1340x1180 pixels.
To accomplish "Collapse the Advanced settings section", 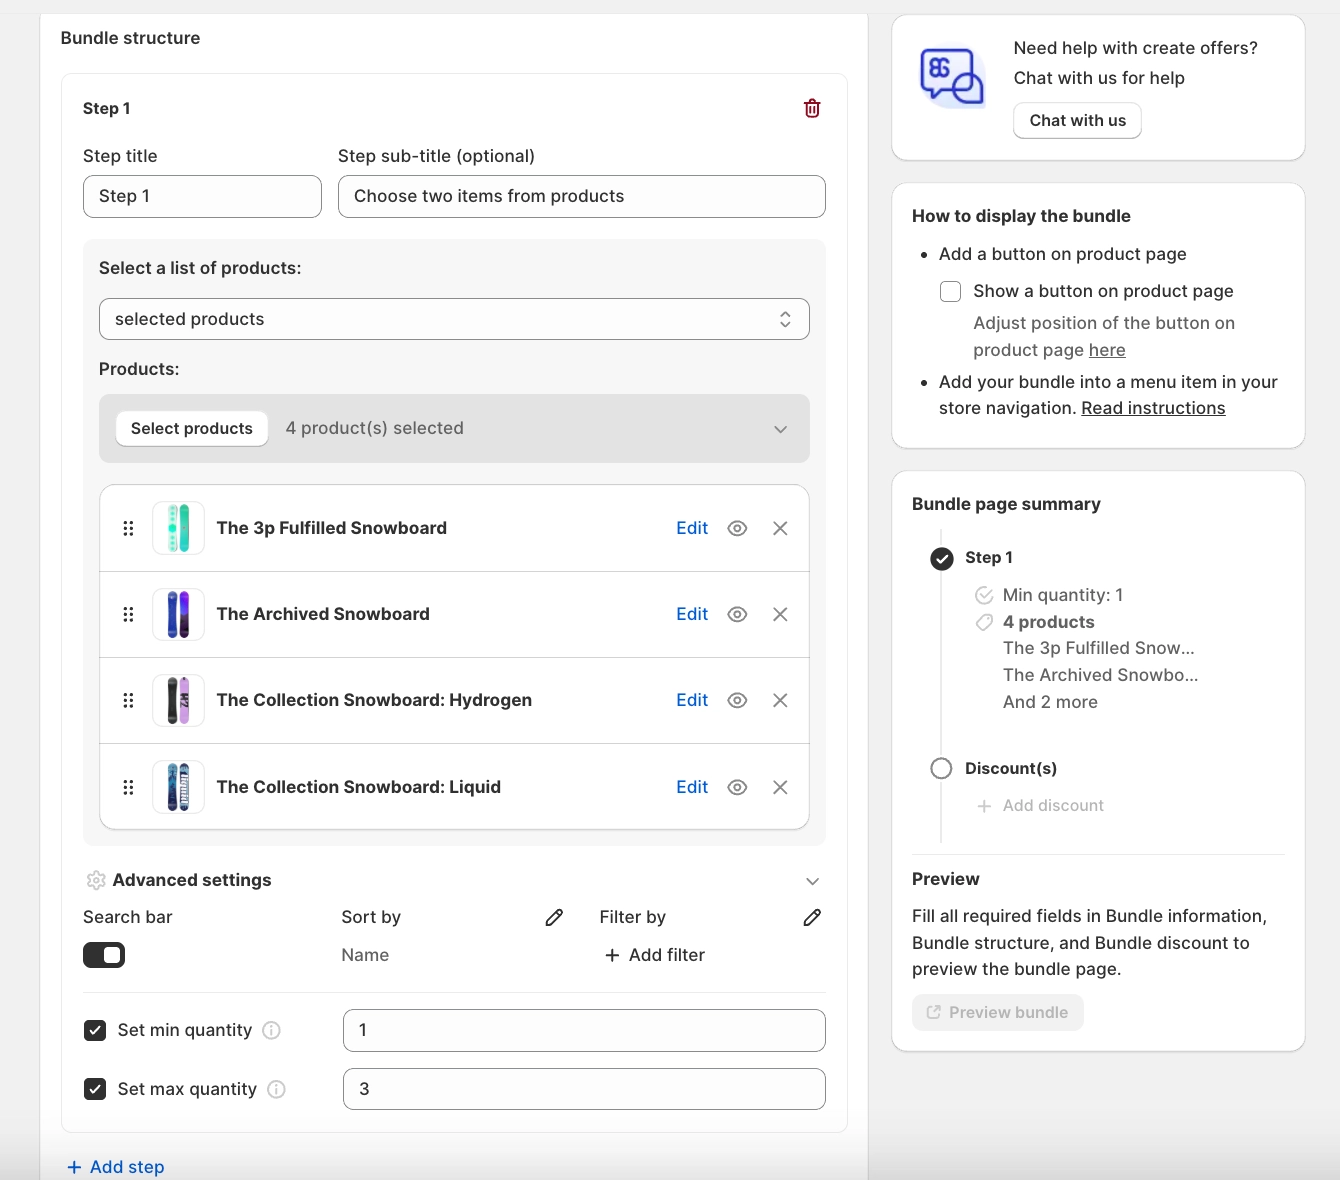I will [x=812, y=881].
